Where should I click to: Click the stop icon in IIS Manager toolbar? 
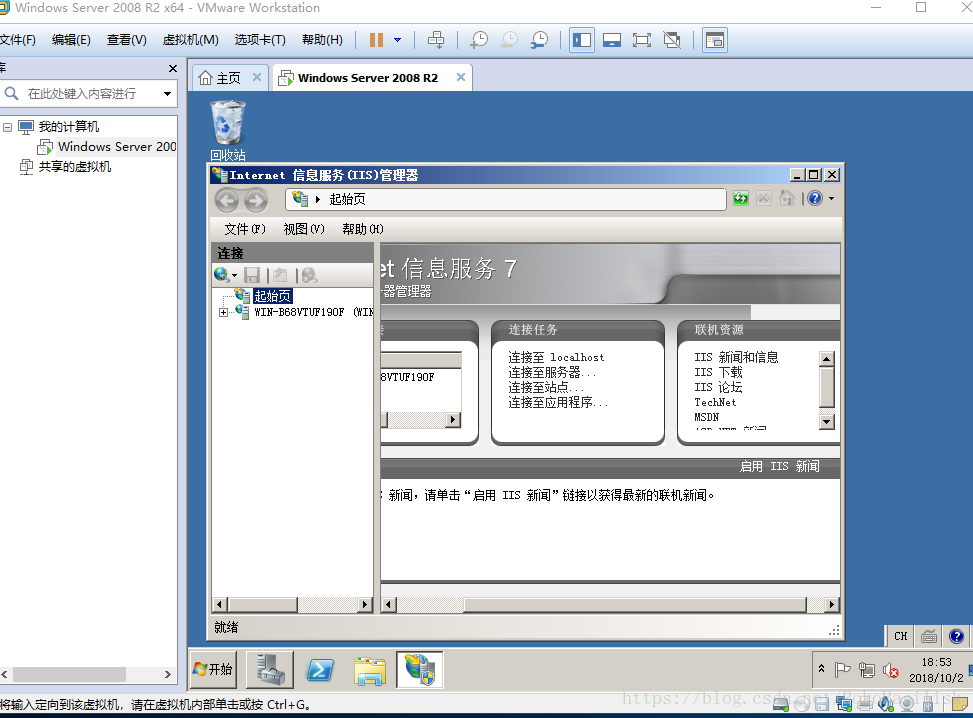point(764,199)
